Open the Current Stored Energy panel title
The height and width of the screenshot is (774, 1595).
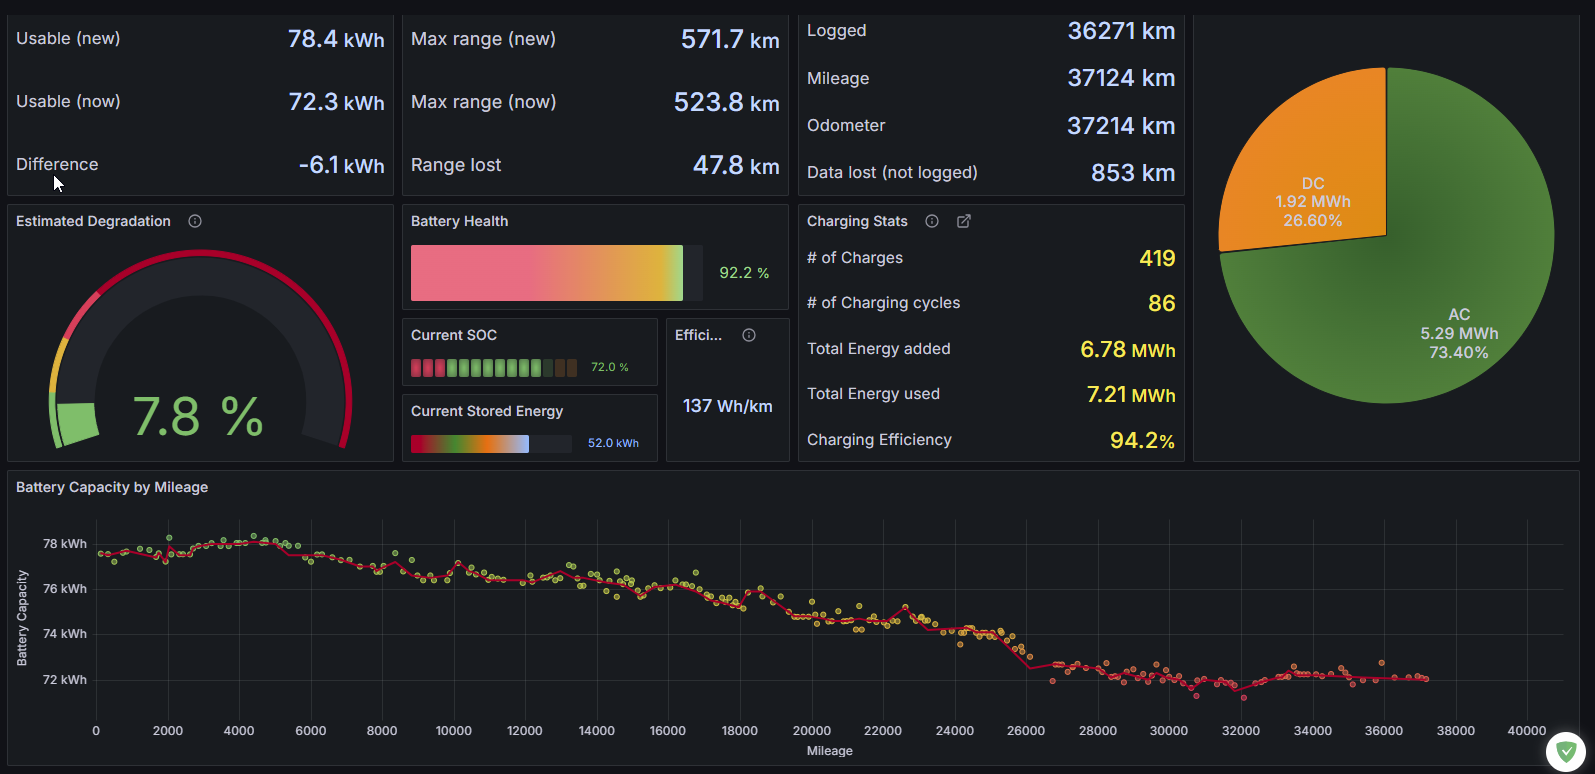[486, 411]
